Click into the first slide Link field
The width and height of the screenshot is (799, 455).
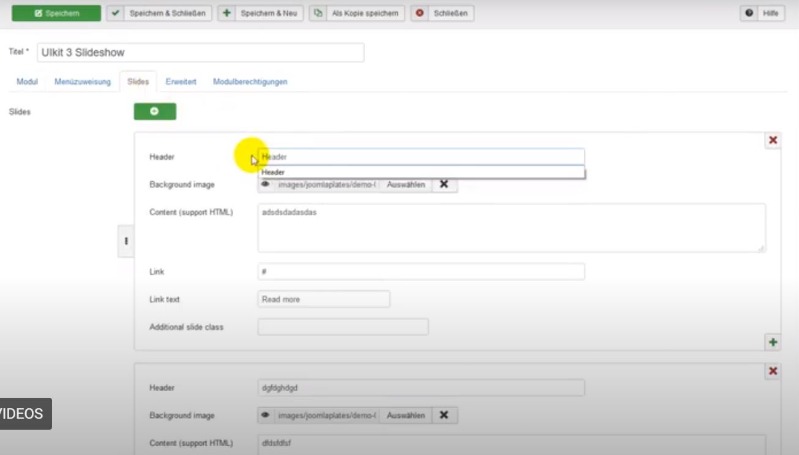(x=420, y=272)
